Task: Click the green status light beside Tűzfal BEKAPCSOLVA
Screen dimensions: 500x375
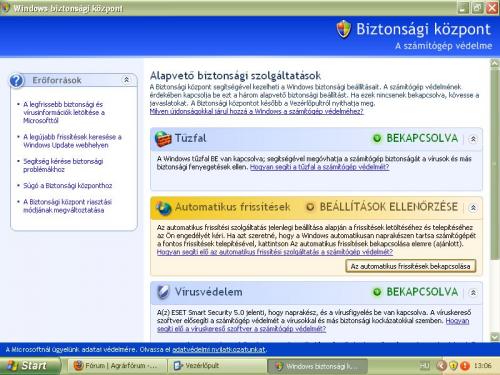Action: pos(377,138)
